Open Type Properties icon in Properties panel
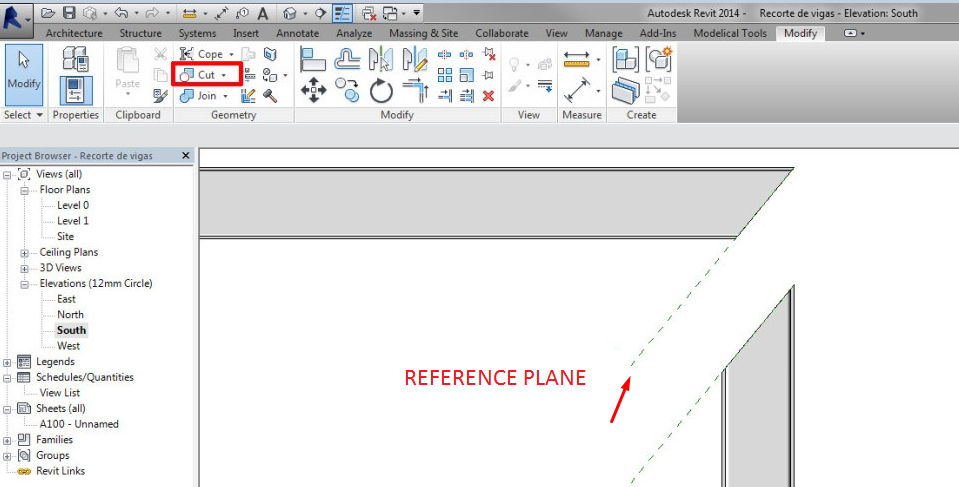This screenshot has width=959, height=487. [76, 59]
